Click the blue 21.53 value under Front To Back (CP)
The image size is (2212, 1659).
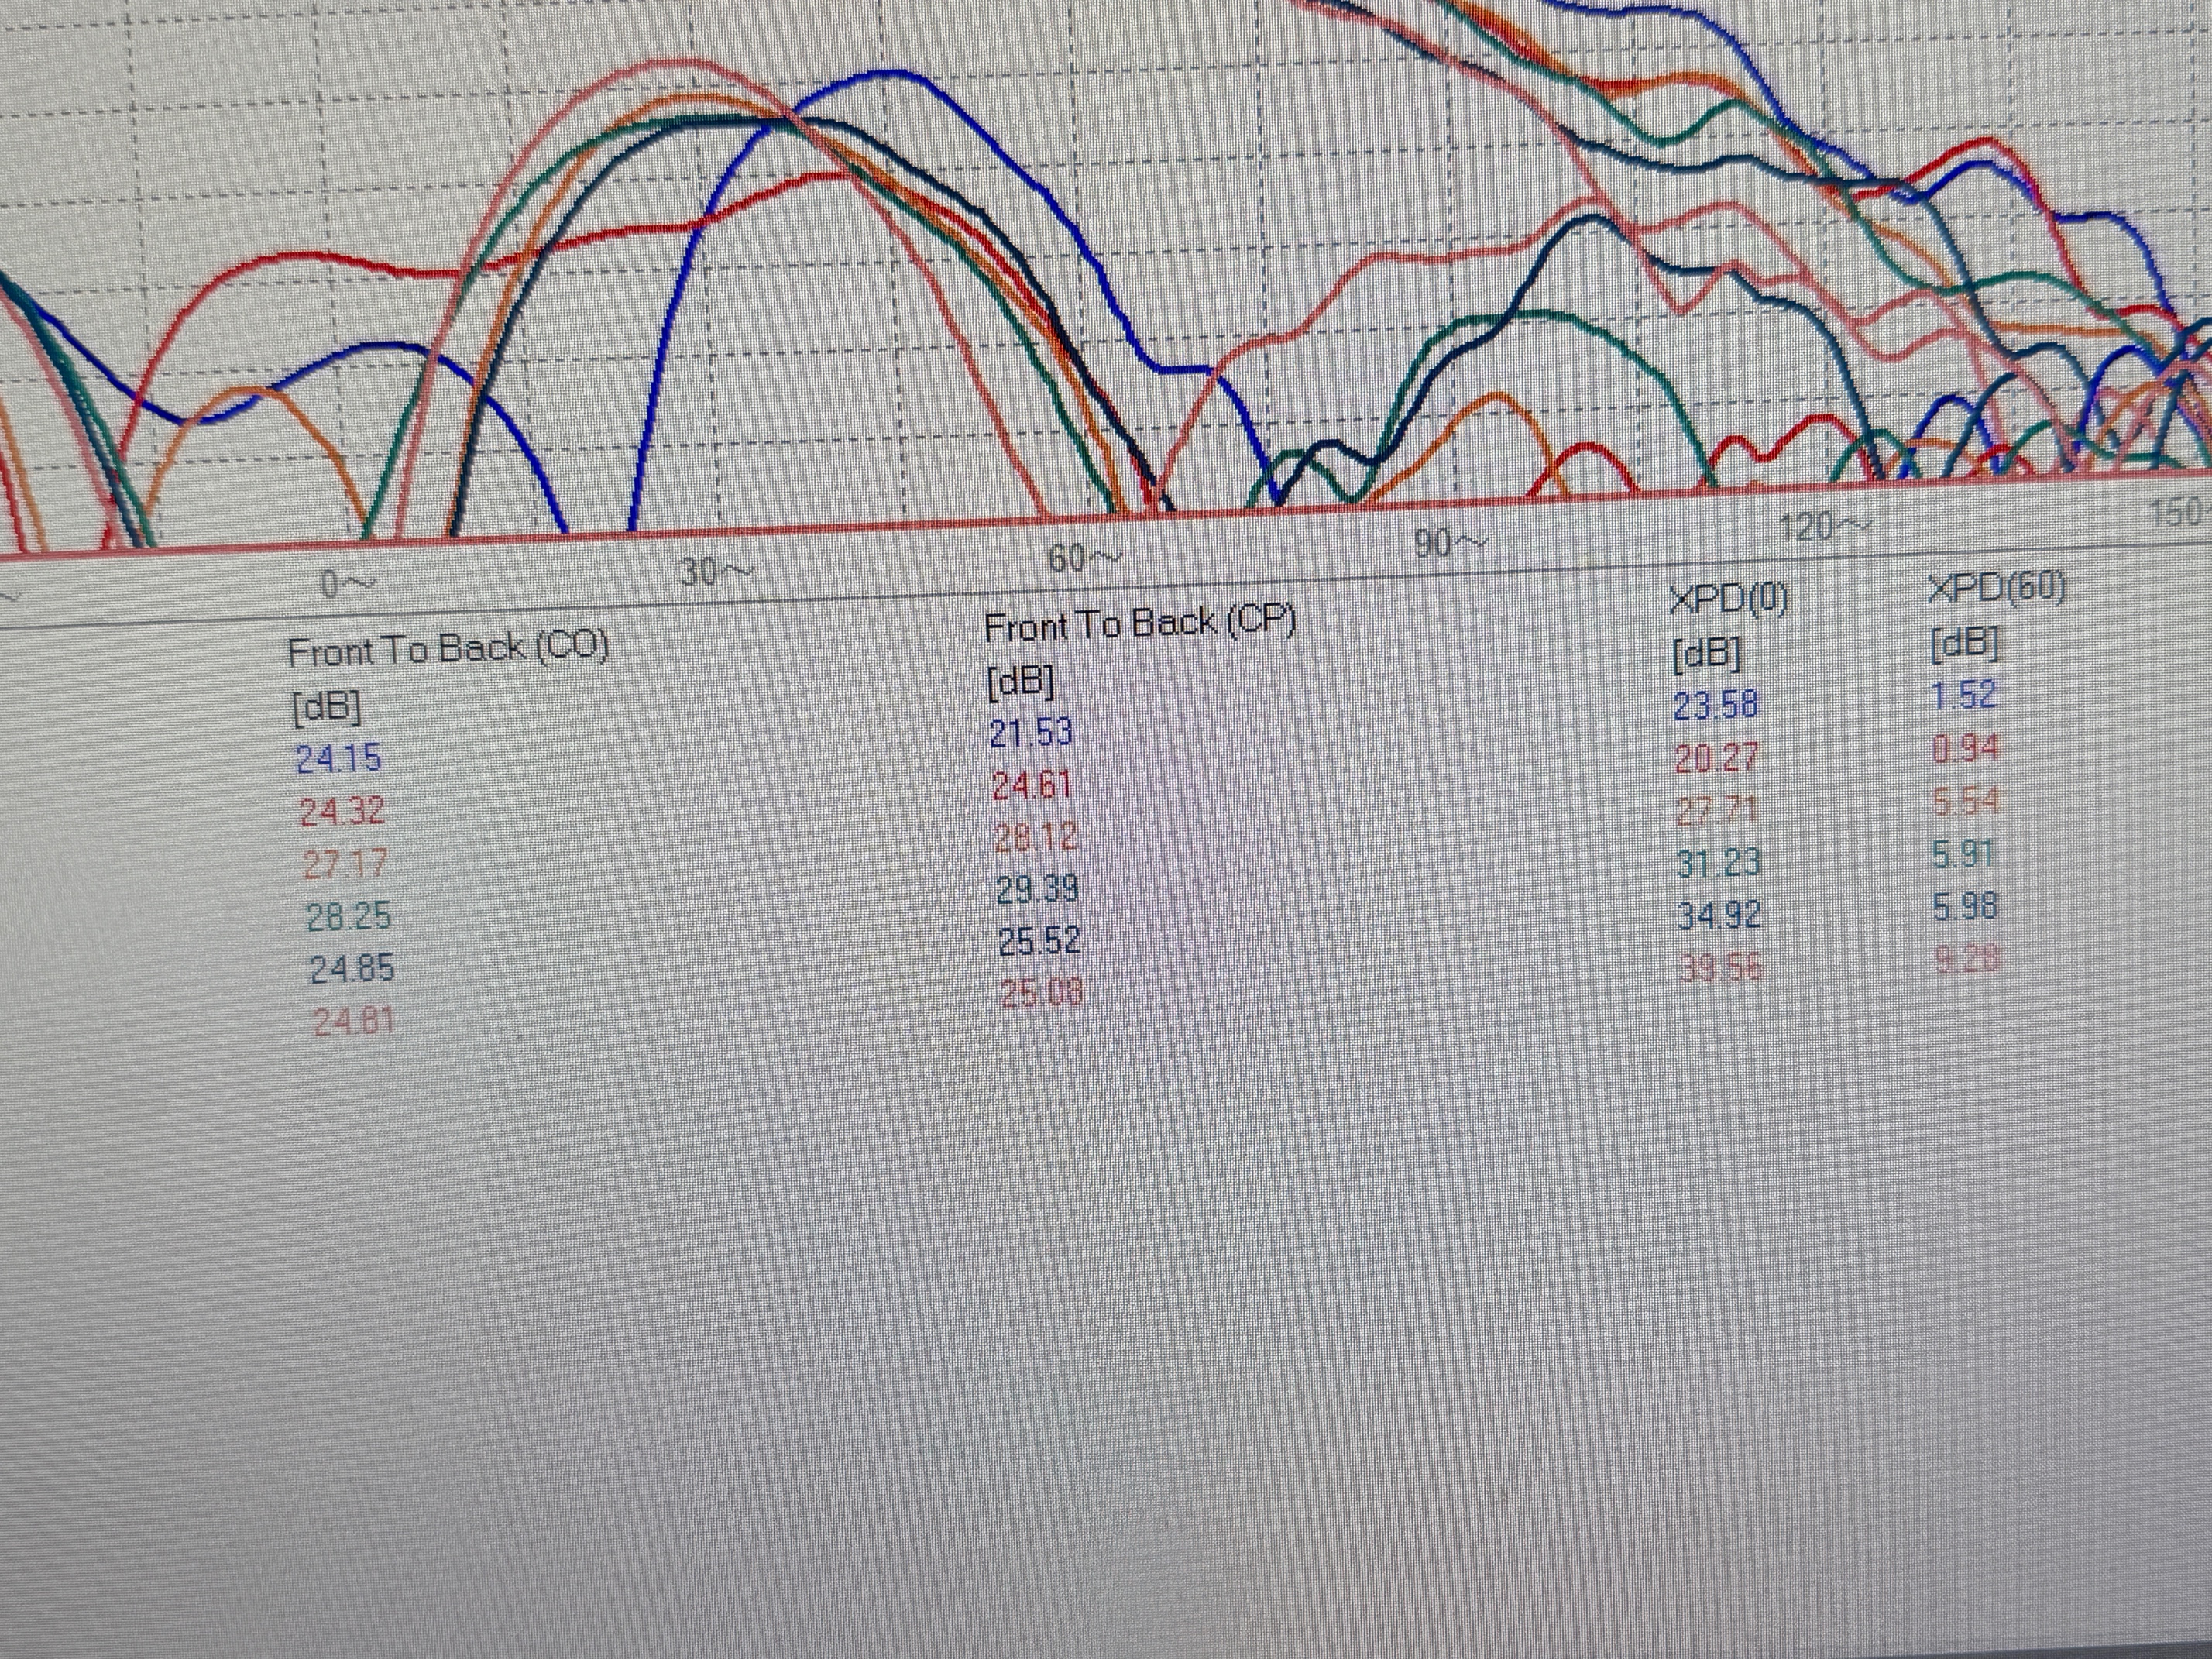coord(1031,733)
